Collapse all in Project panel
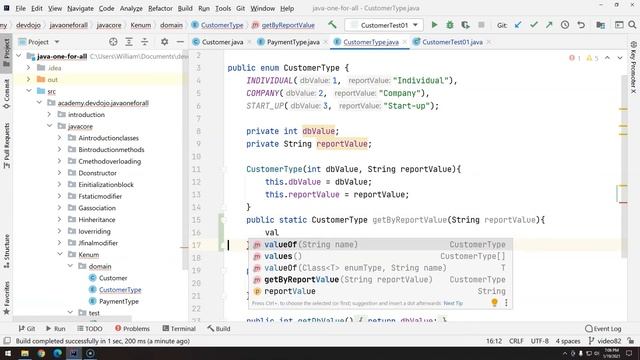Image resolution: width=640 pixels, height=360 pixels. [144, 42]
